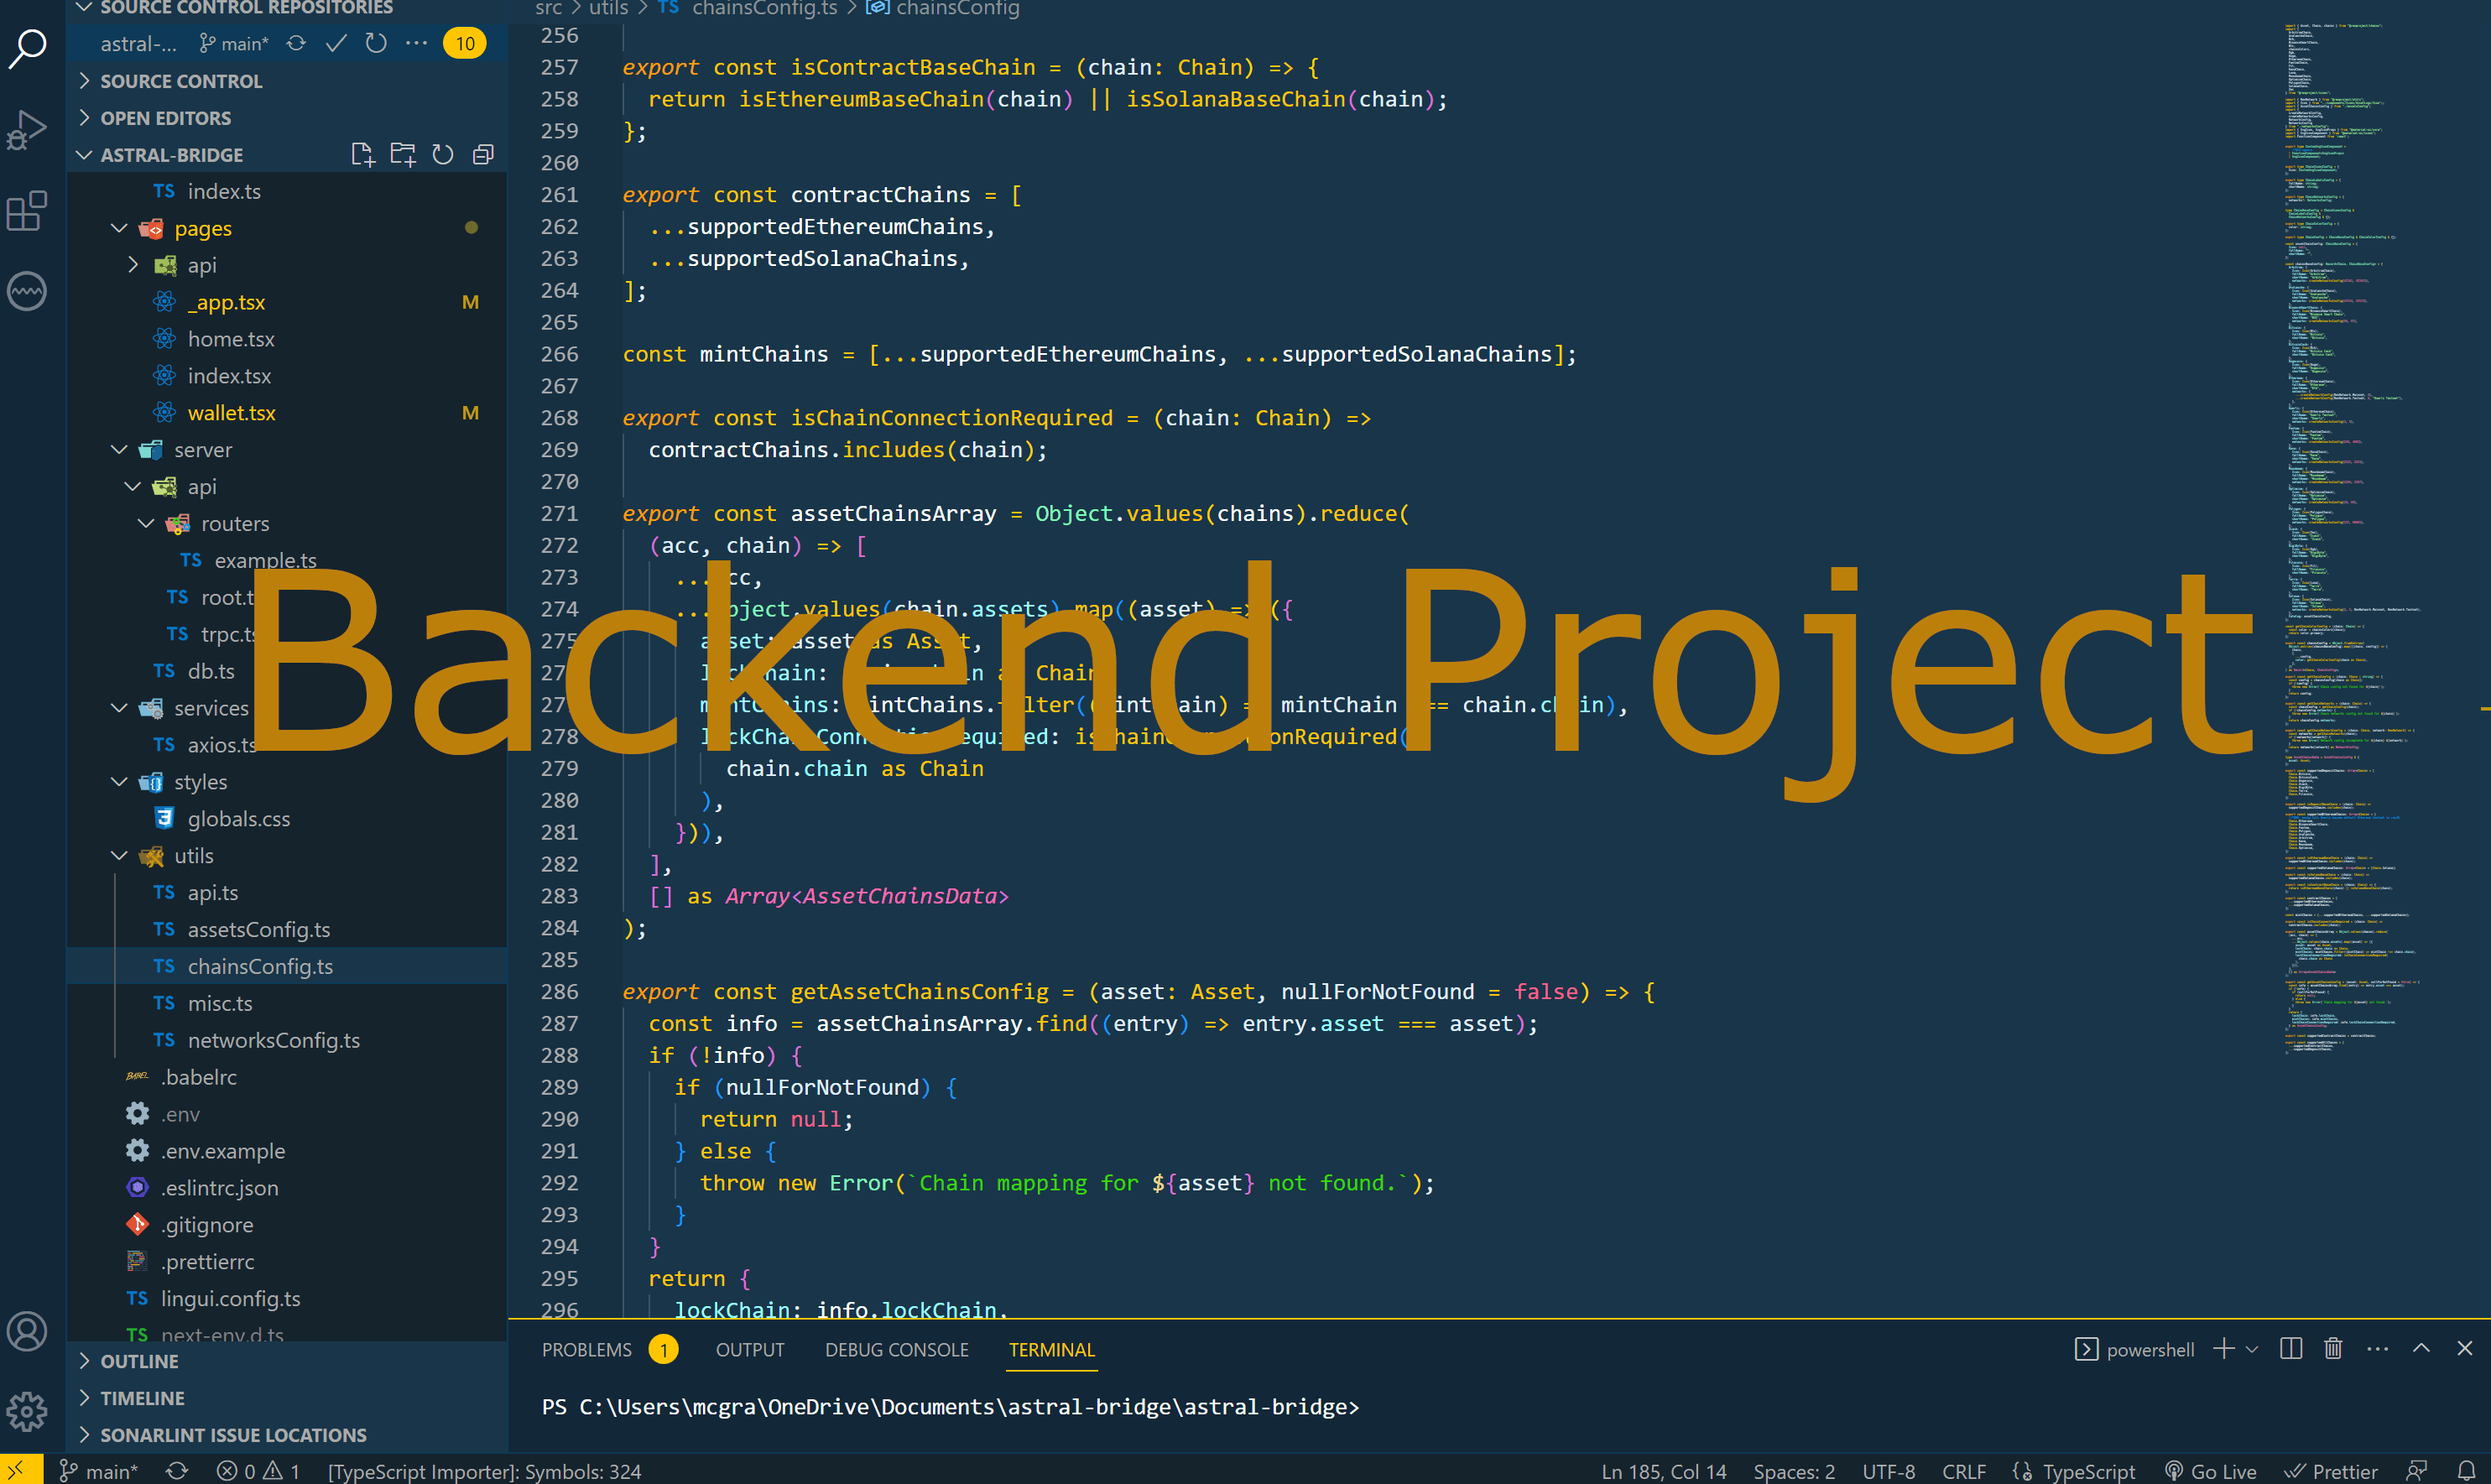
Task: Open new terminal profile dropdown arrow
Action: (x=2252, y=1350)
